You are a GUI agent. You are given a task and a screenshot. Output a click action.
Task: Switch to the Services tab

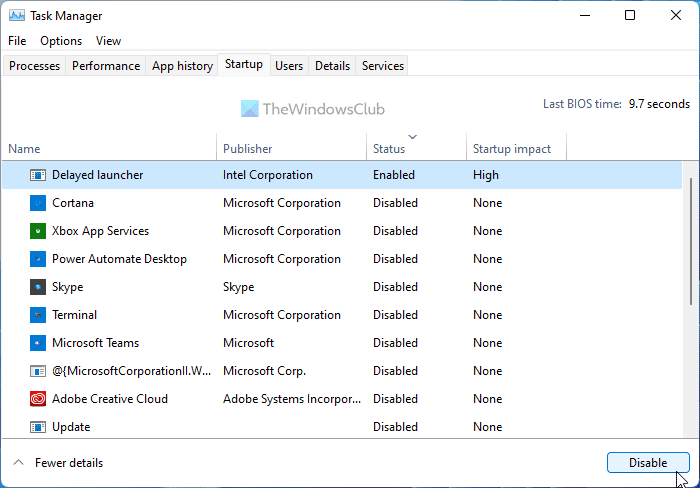coord(383,66)
